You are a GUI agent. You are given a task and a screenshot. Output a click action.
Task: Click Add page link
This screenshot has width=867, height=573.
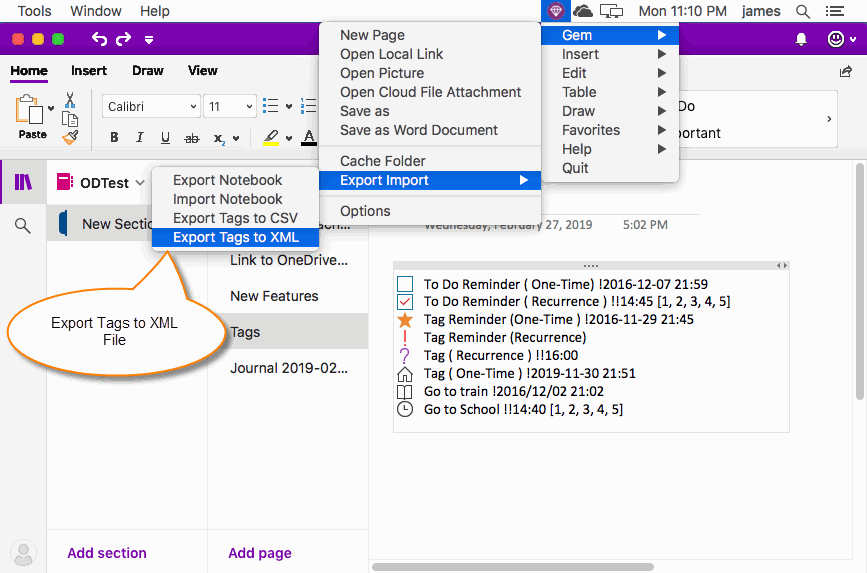(260, 553)
